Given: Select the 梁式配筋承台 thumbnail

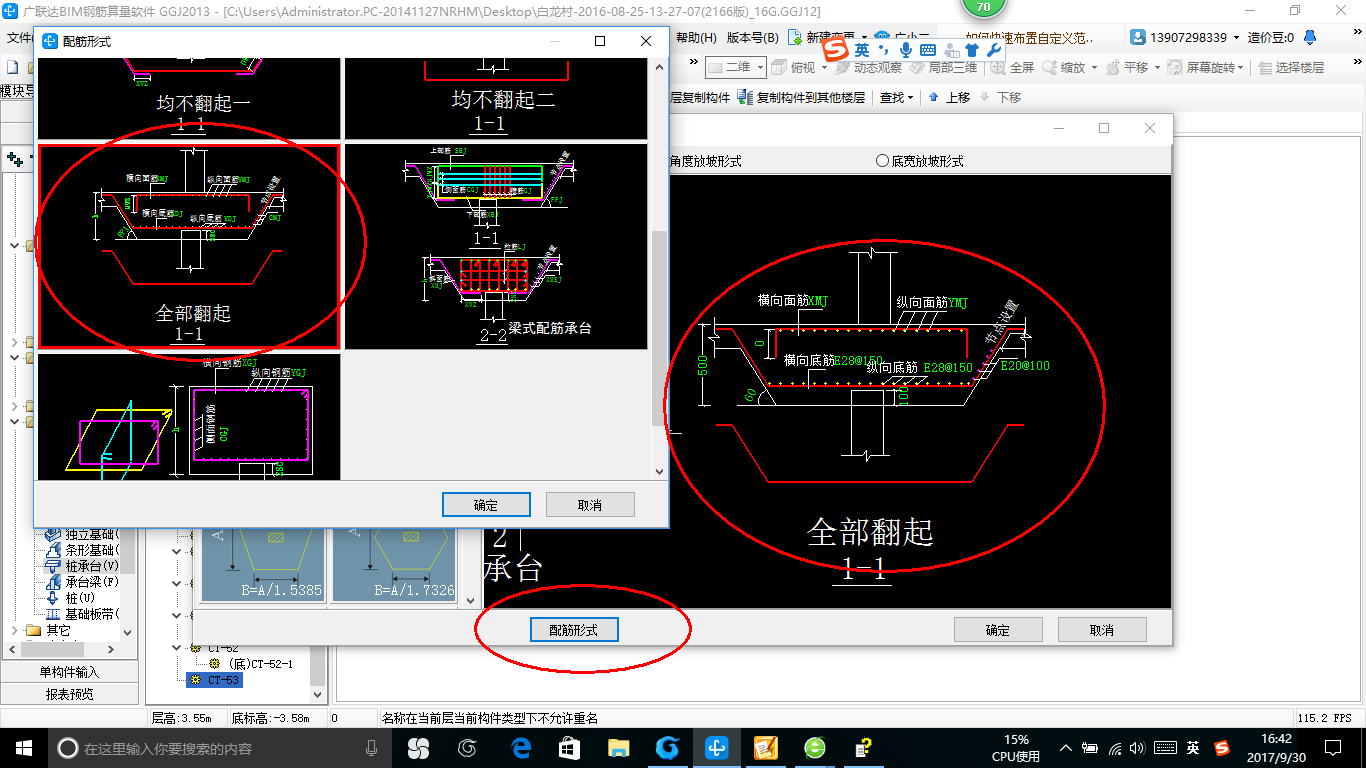Looking at the screenshot, I should [496, 246].
